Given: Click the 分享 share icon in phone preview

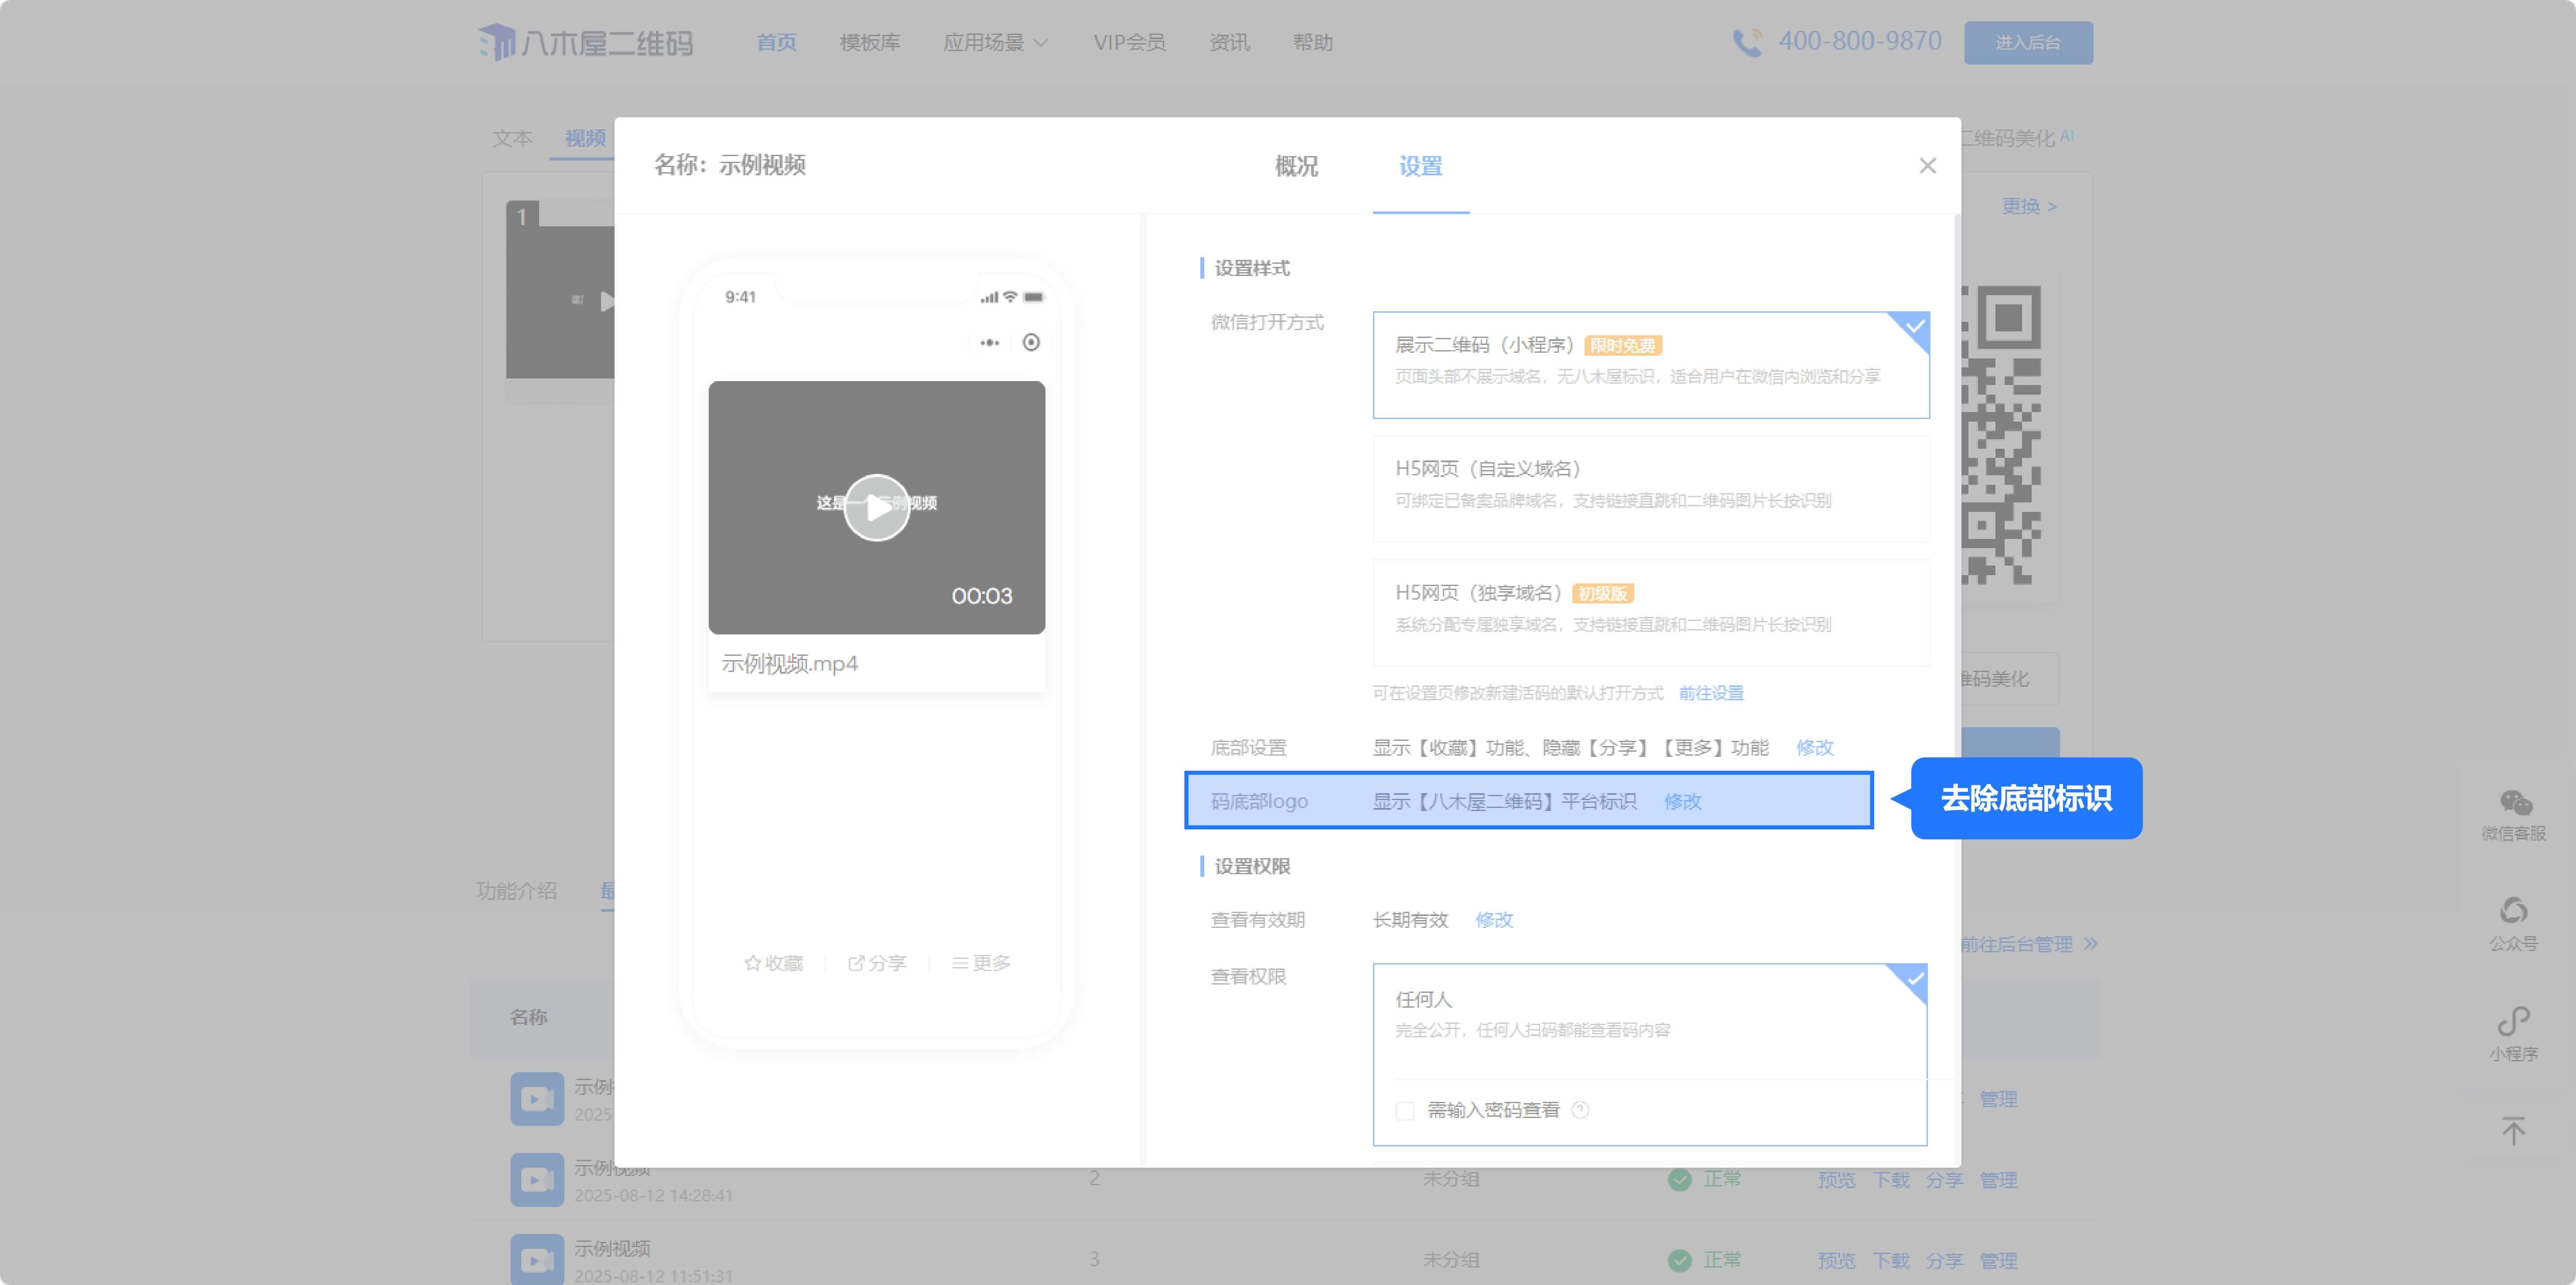Looking at the screenshot, I should (x=856, y=963).
